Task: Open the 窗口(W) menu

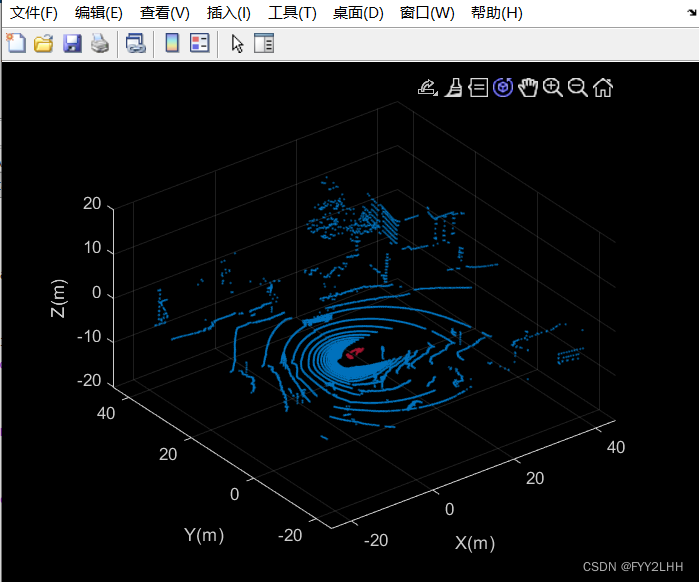Action: pyautogui.click(x=427, y=13)
